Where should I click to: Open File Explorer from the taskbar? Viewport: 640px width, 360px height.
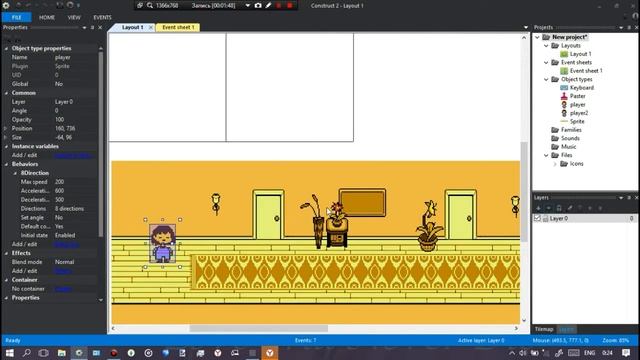(x=62, y=353)
